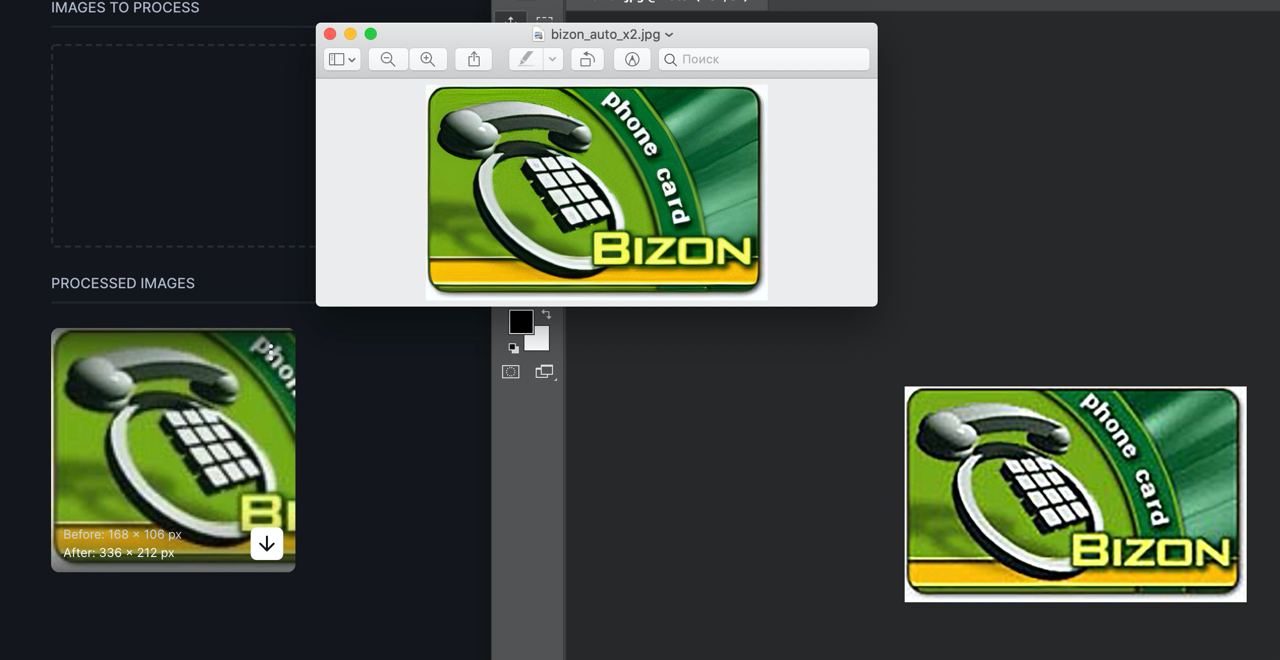Maximize the Preview window with green button

[371, 34]
